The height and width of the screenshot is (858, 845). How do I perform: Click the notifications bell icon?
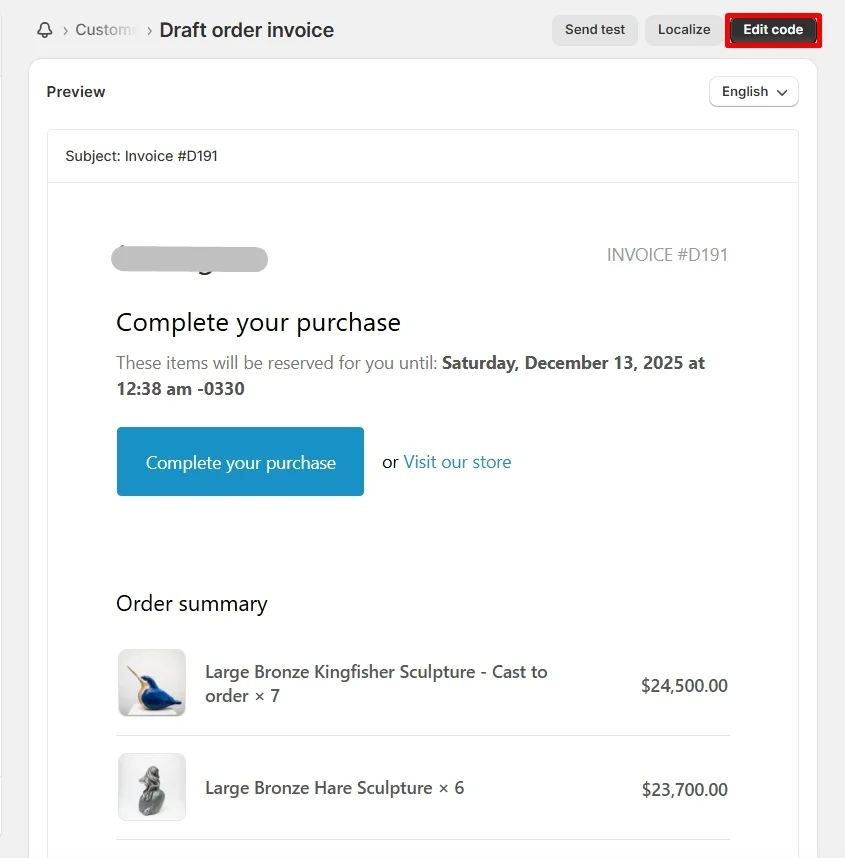click(44, 30)
